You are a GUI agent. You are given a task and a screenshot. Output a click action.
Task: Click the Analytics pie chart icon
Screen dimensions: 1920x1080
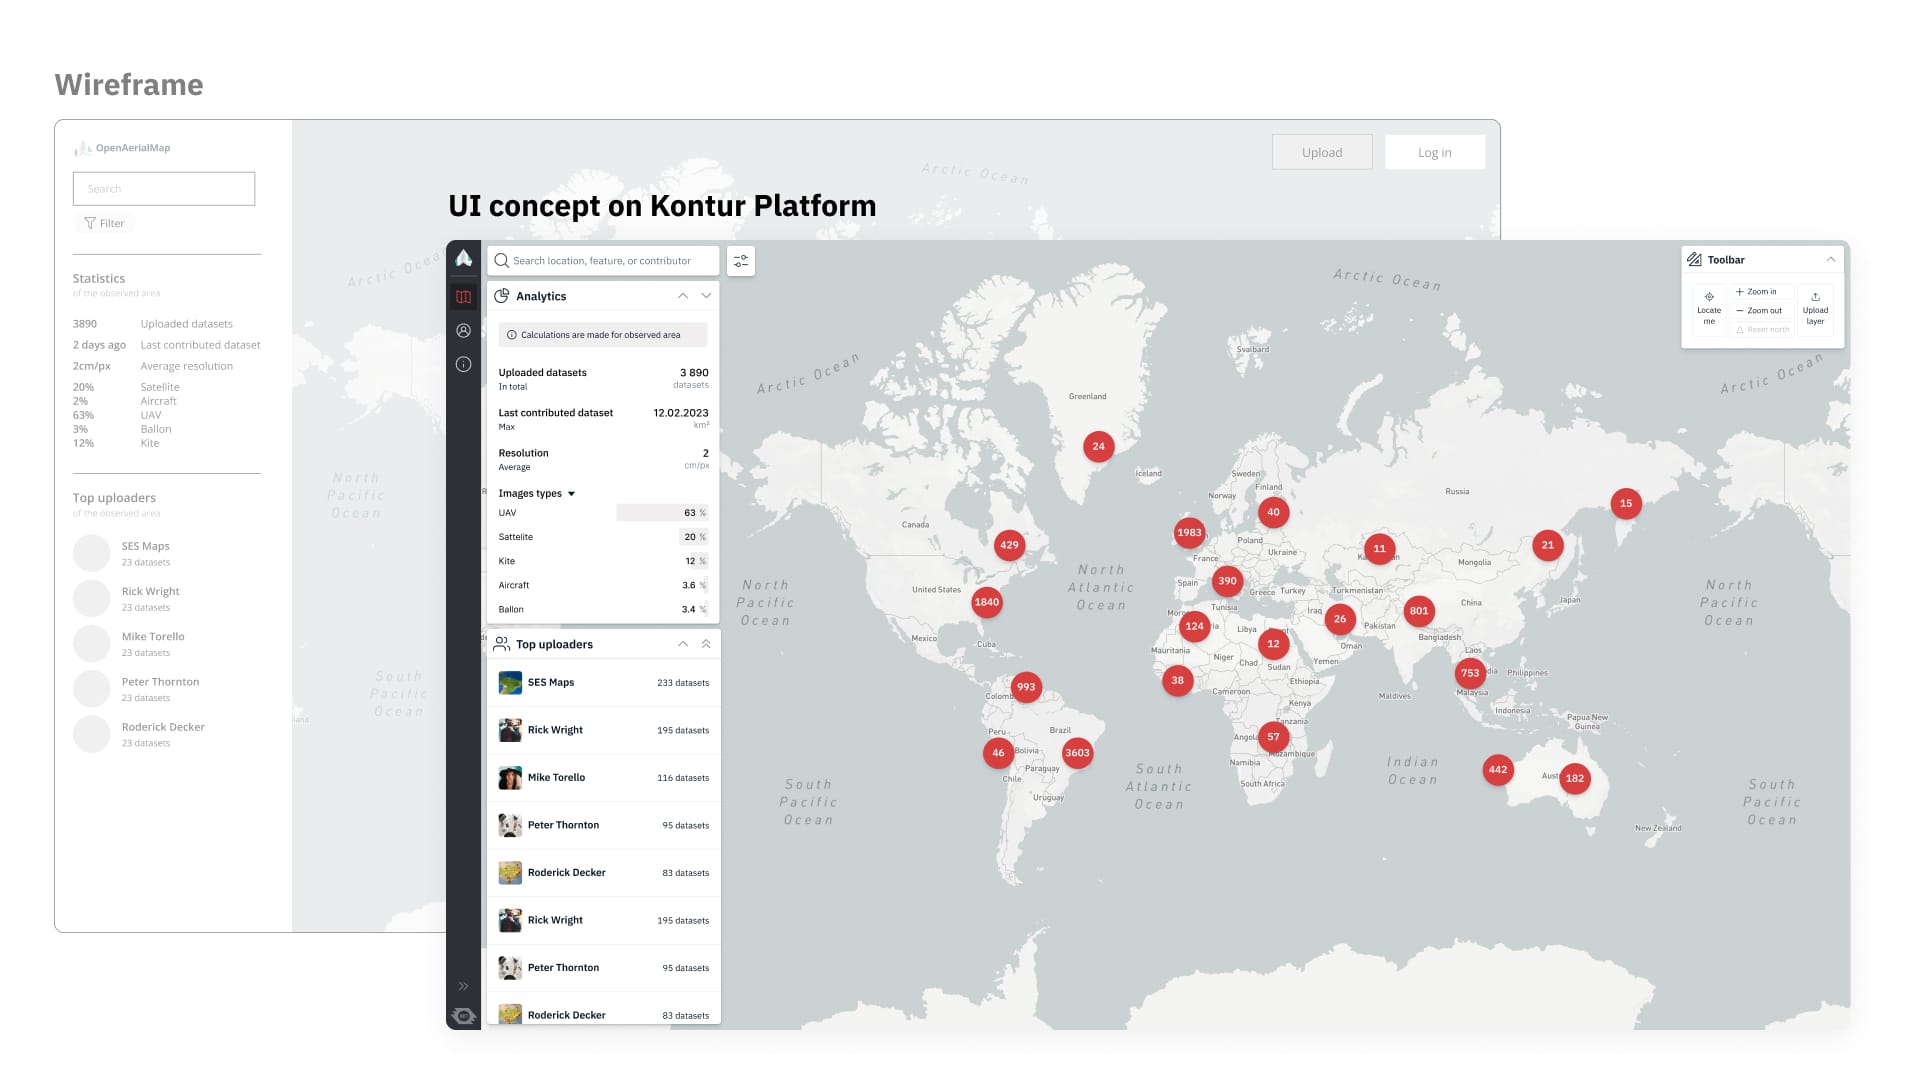point(503,295)
